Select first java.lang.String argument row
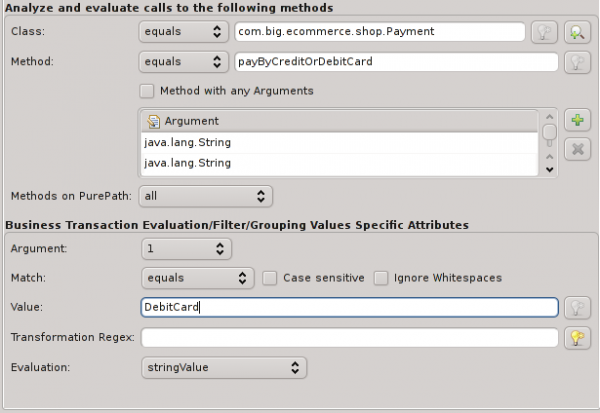This screenshot has height=413, width=600. click(x=339, y=143)
